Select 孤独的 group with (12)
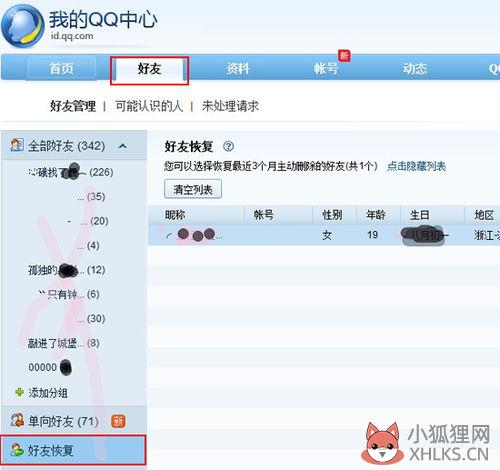 (x=67, y=270)
